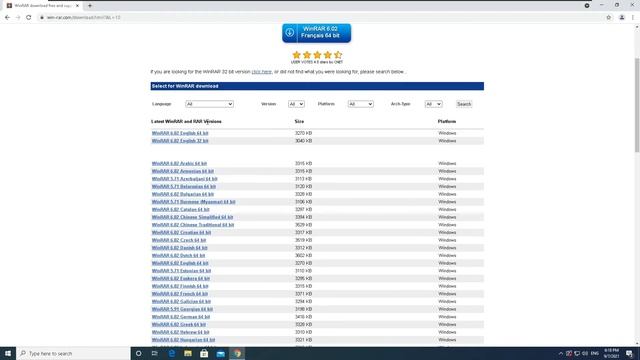This screenshot has height=360, width=640.
Task: Open WinRAR 5.71 Estonian 64 bit link
Action: click(181, 271)
